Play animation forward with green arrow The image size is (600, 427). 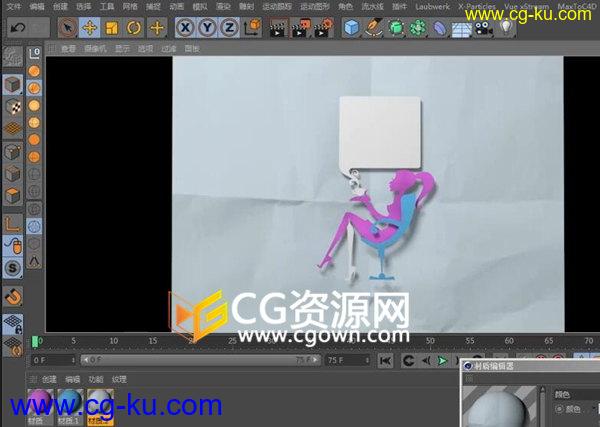tap(442, 360)
